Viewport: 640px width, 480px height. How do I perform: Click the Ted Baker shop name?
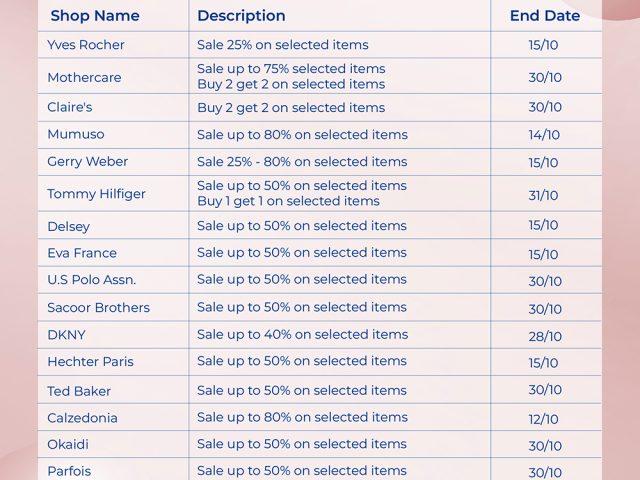79,391
